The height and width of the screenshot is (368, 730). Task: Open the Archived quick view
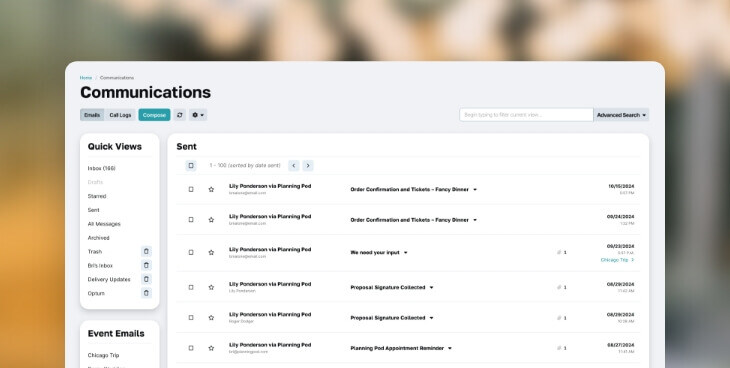(x=98, y=238)
